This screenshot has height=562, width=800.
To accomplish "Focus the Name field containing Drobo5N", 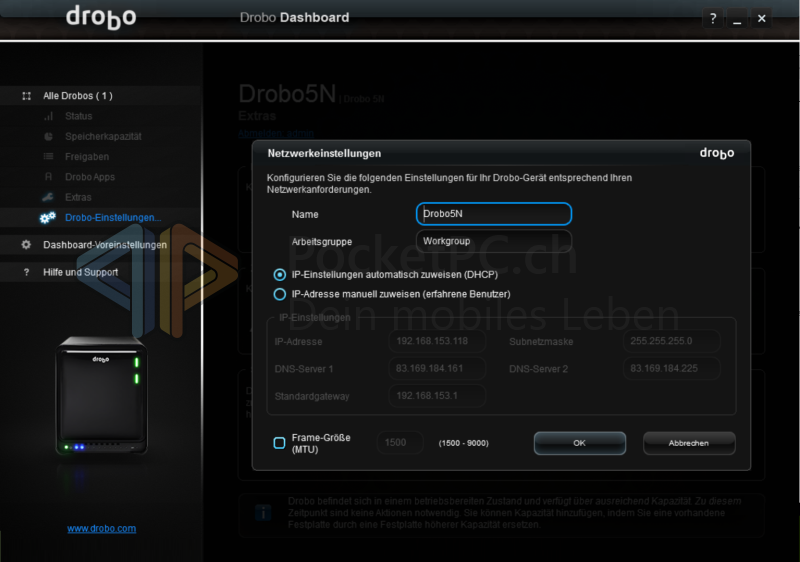I will (494, 214).
